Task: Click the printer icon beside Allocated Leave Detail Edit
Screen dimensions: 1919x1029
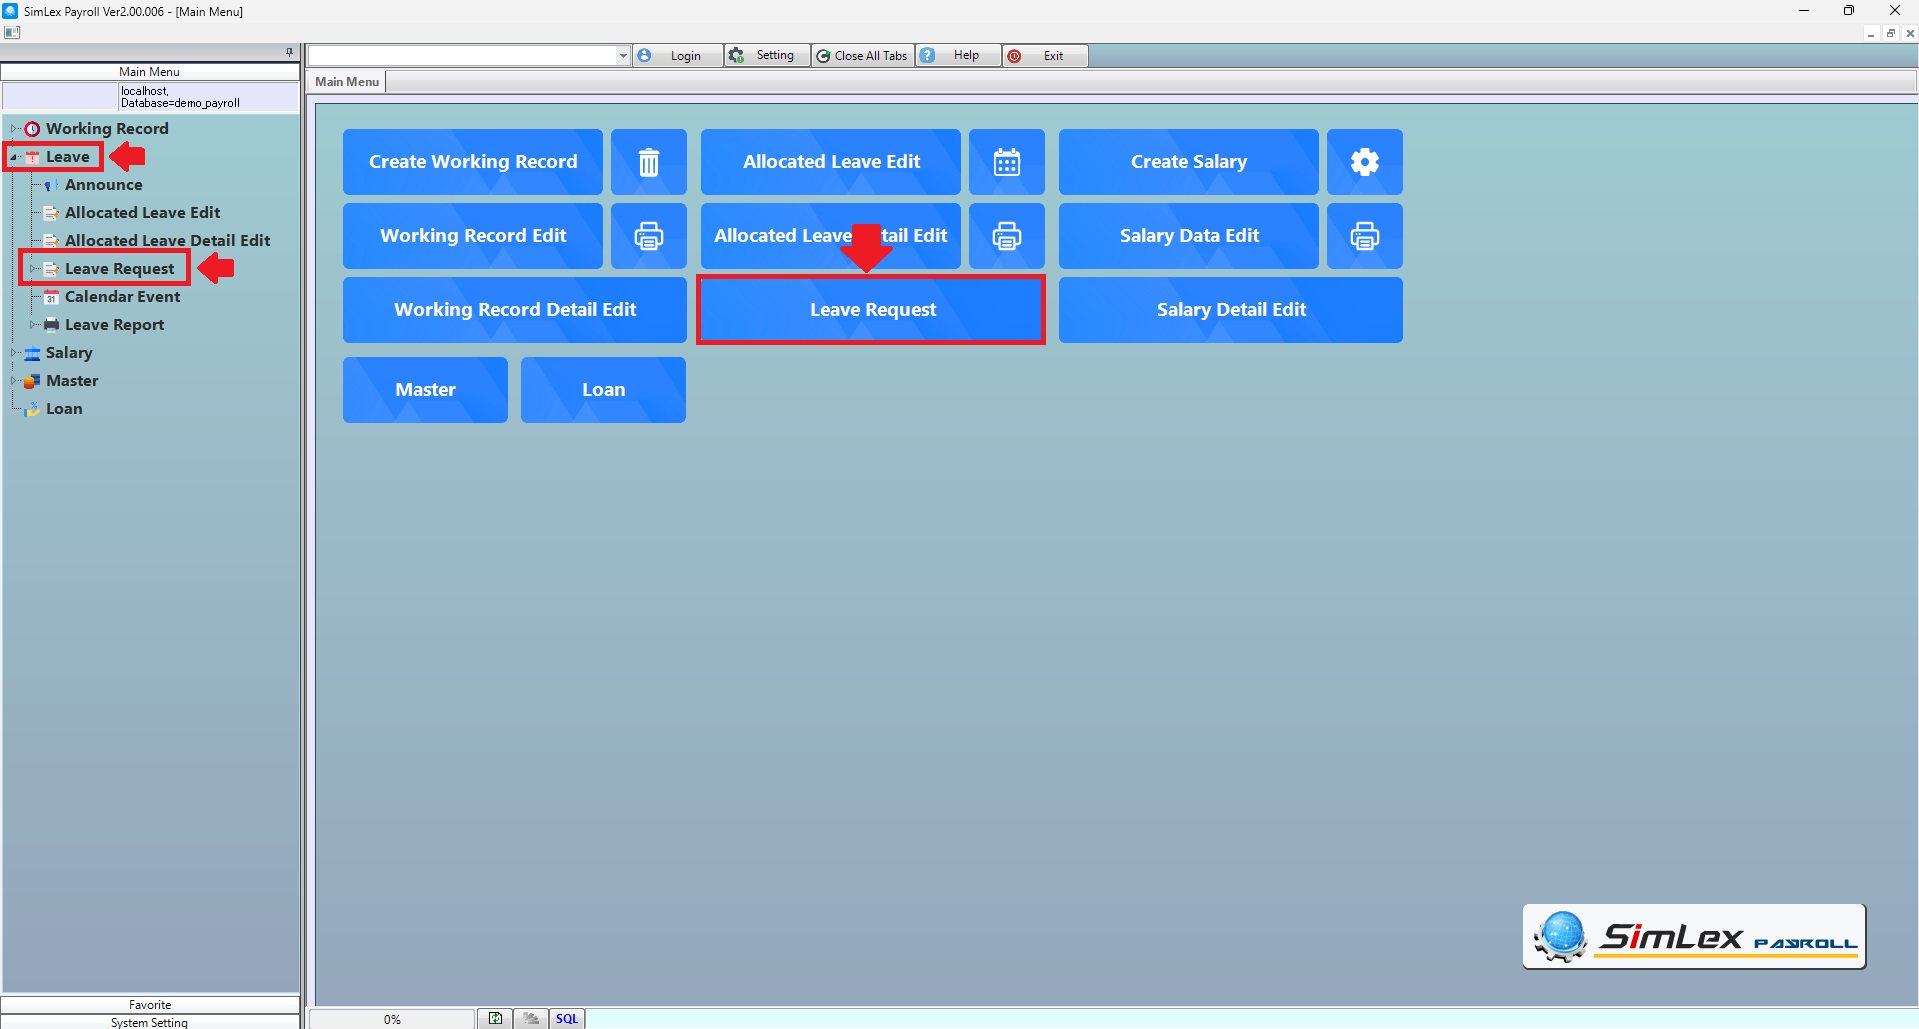Action: [1006, 236]
